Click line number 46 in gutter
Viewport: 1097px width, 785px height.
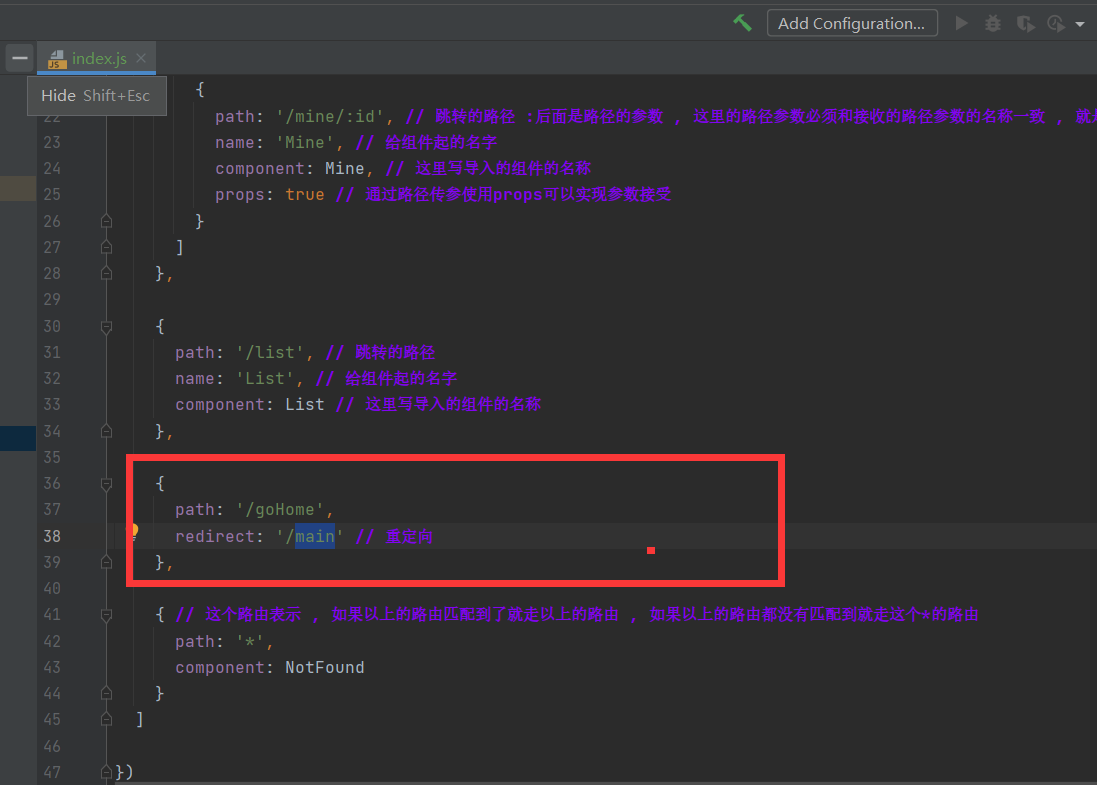(52, 747)
